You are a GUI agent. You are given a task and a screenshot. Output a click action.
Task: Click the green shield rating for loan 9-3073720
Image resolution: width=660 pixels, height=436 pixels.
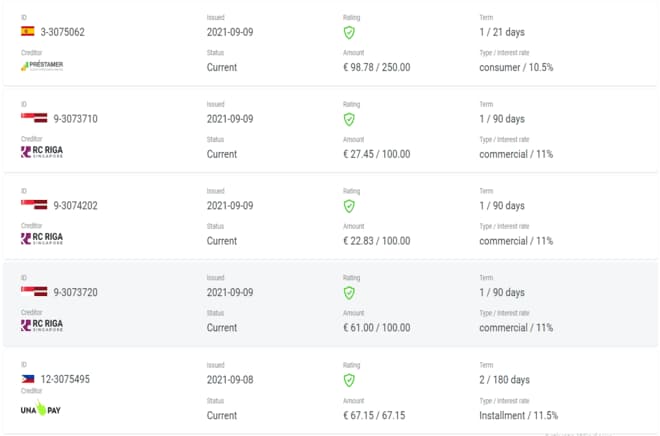349,292
